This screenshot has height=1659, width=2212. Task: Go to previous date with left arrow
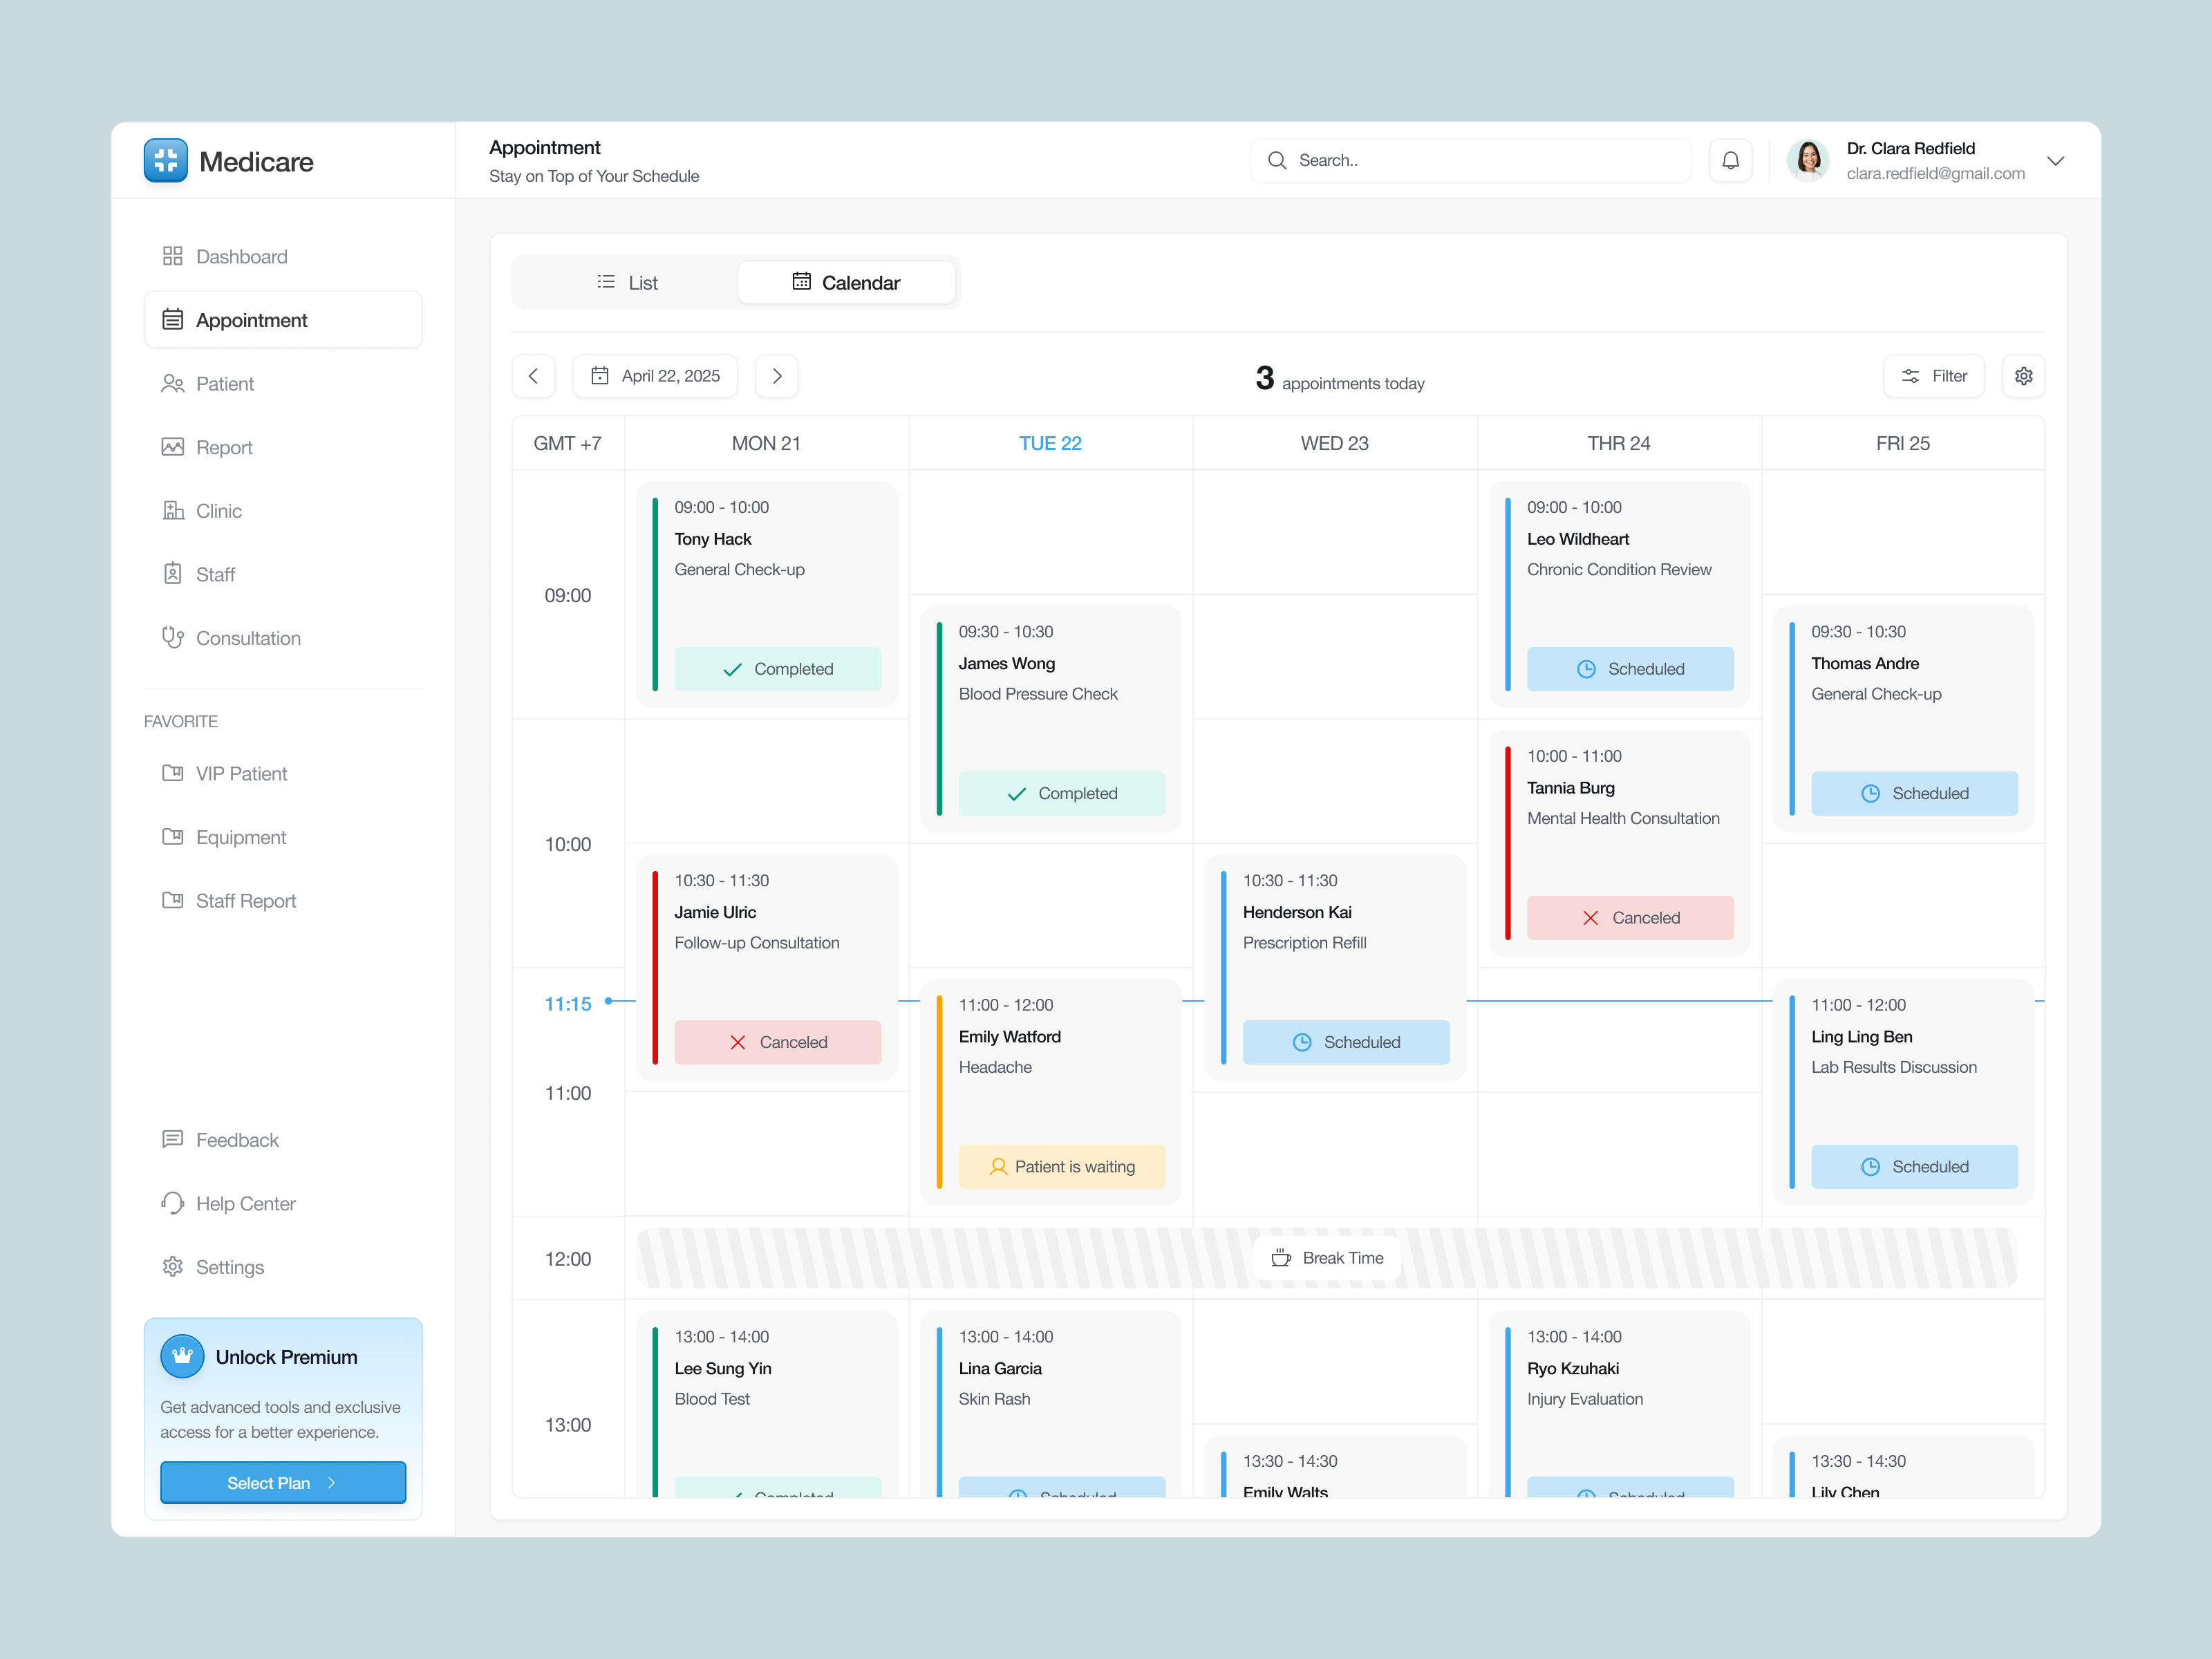pos(533,376)
